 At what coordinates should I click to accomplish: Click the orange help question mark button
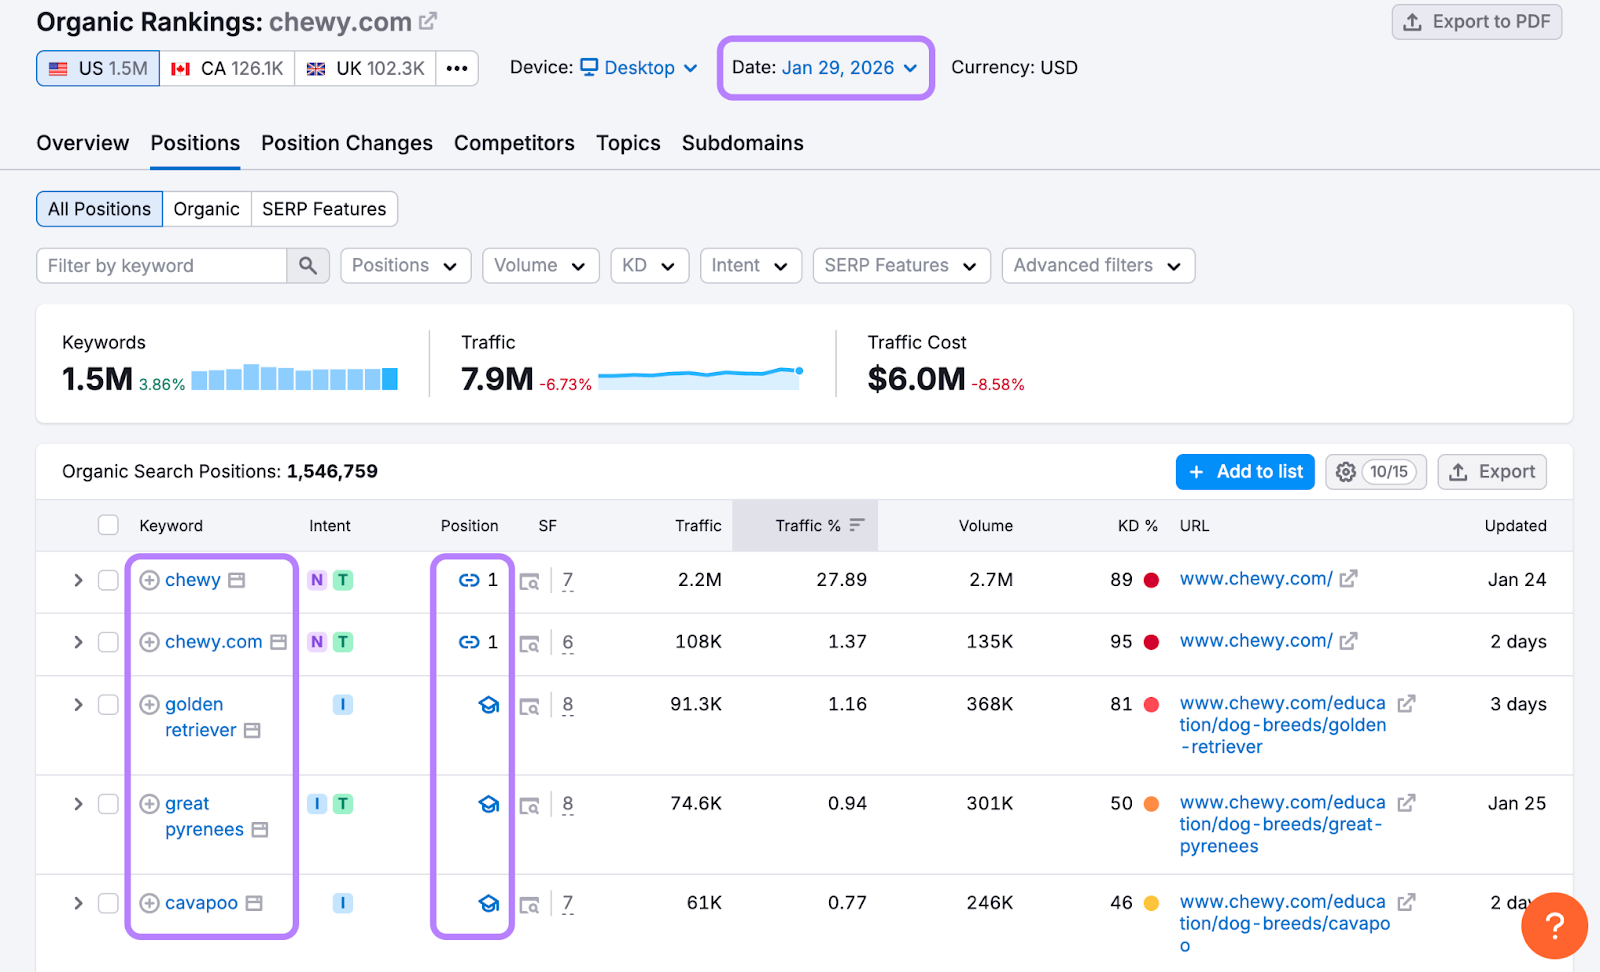tap(1553, 925)
